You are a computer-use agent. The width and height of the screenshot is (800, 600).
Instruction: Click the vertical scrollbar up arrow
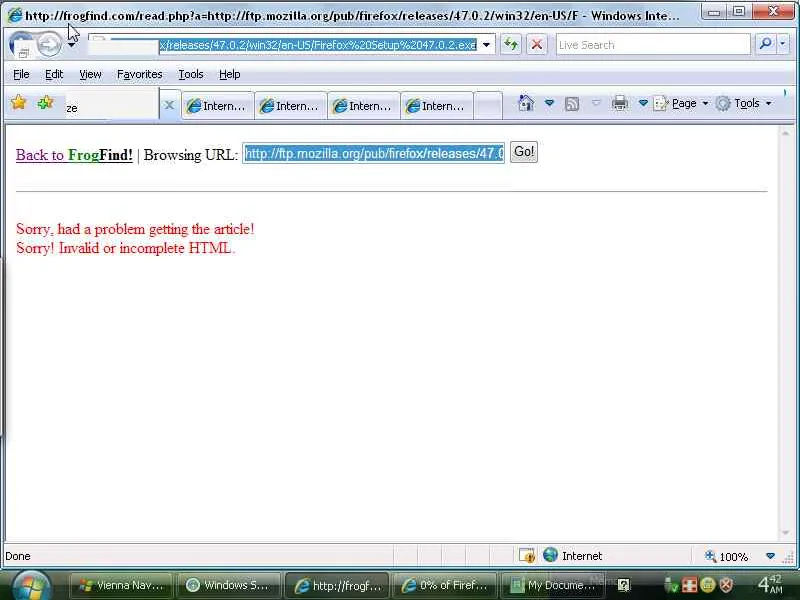[786, 133]
